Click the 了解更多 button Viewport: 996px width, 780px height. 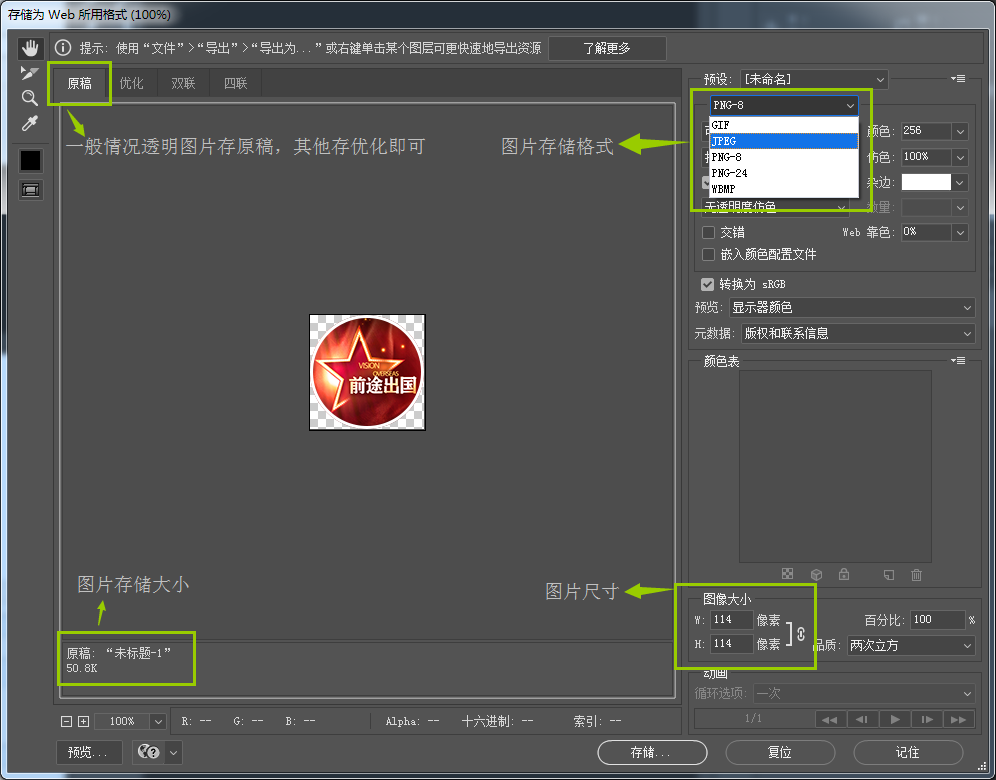tap(607, 48)
